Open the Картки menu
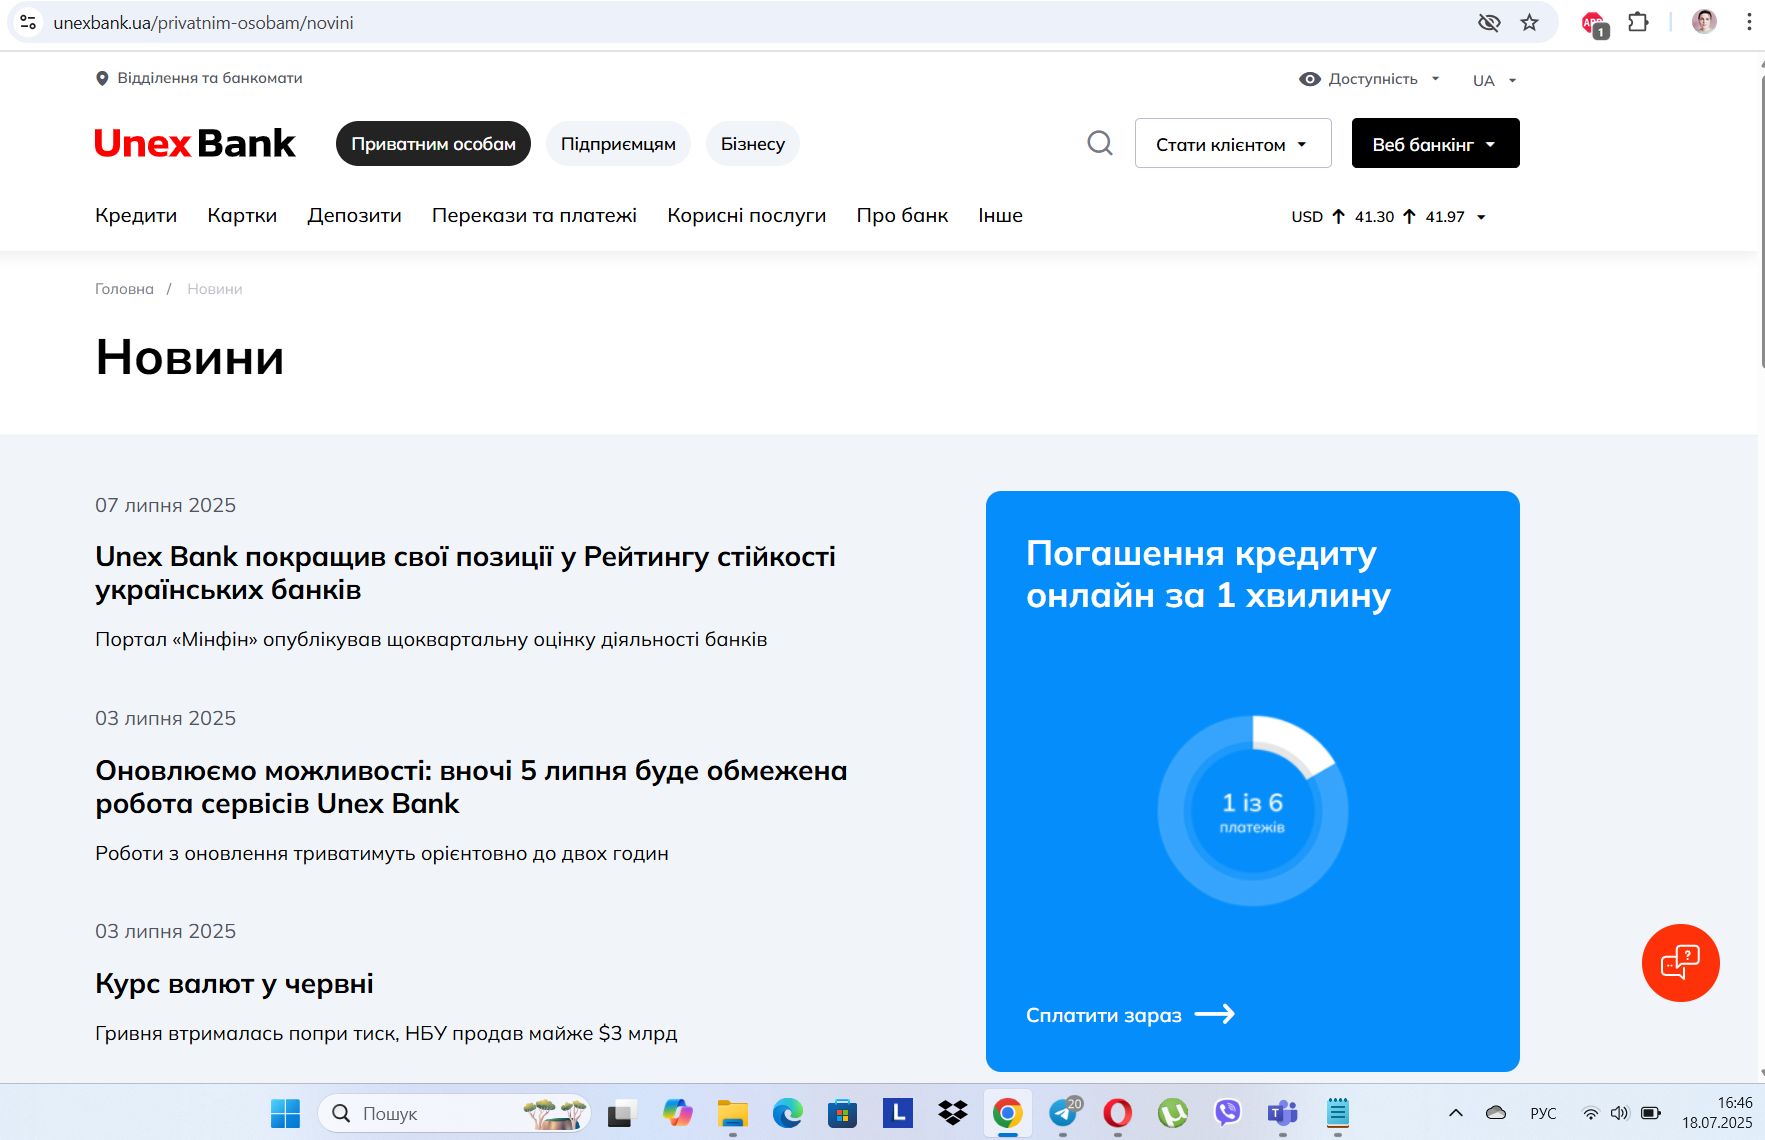This screenshot has width=1765, height=1140. coord(242,215)
